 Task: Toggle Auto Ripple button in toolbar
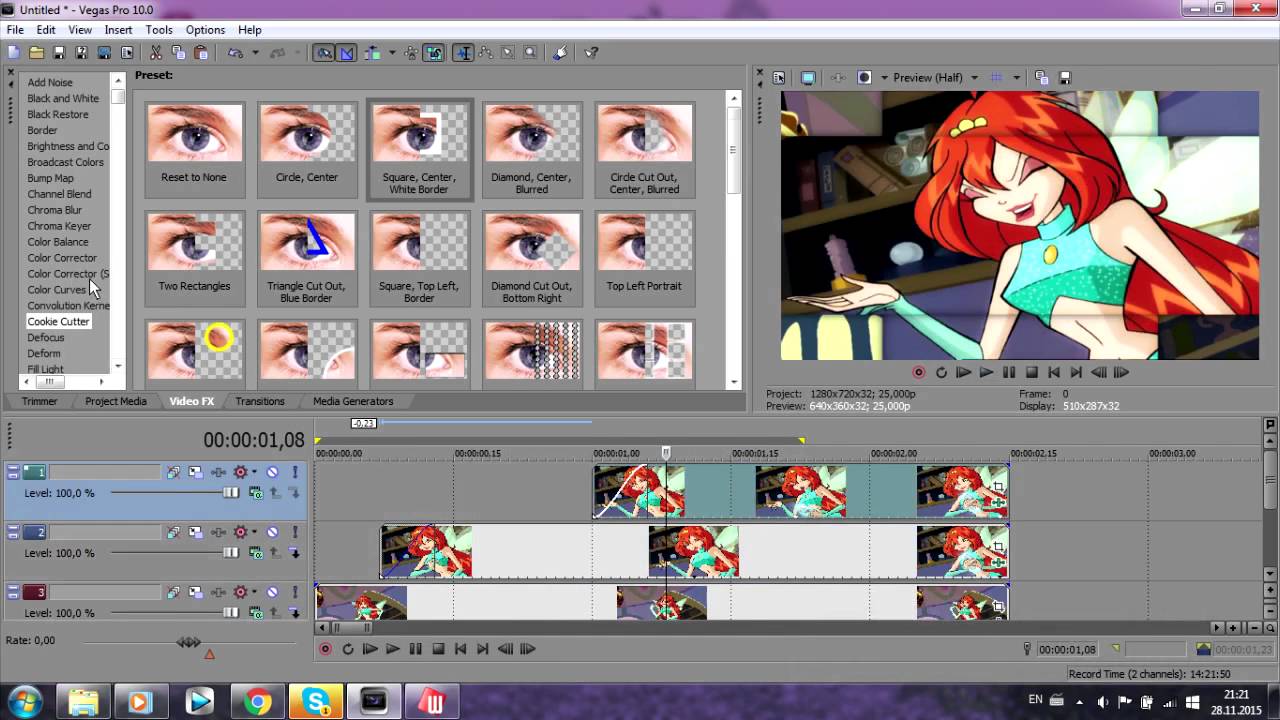coord(371,53)
